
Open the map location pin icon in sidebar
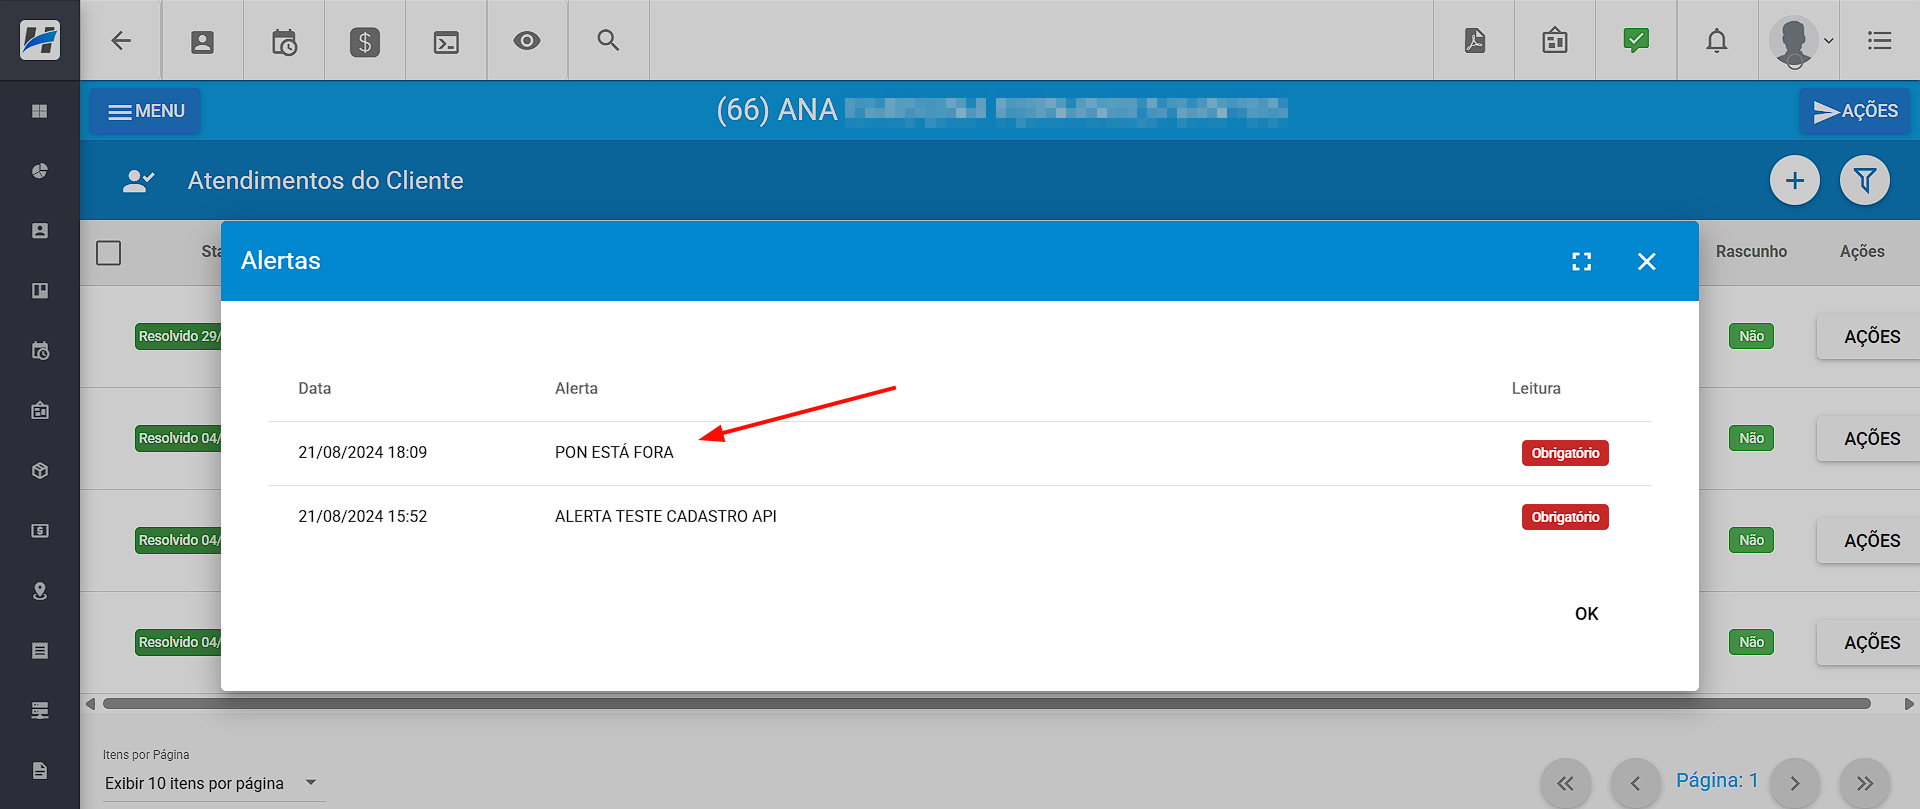40,591
